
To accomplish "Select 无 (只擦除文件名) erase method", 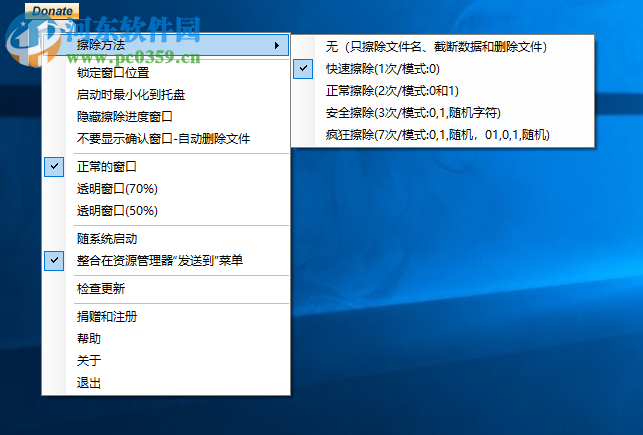I will coord(442,47).
